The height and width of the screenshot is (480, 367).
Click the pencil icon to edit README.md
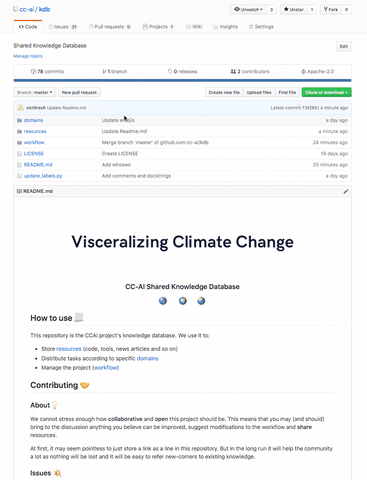tap(346, 191)
